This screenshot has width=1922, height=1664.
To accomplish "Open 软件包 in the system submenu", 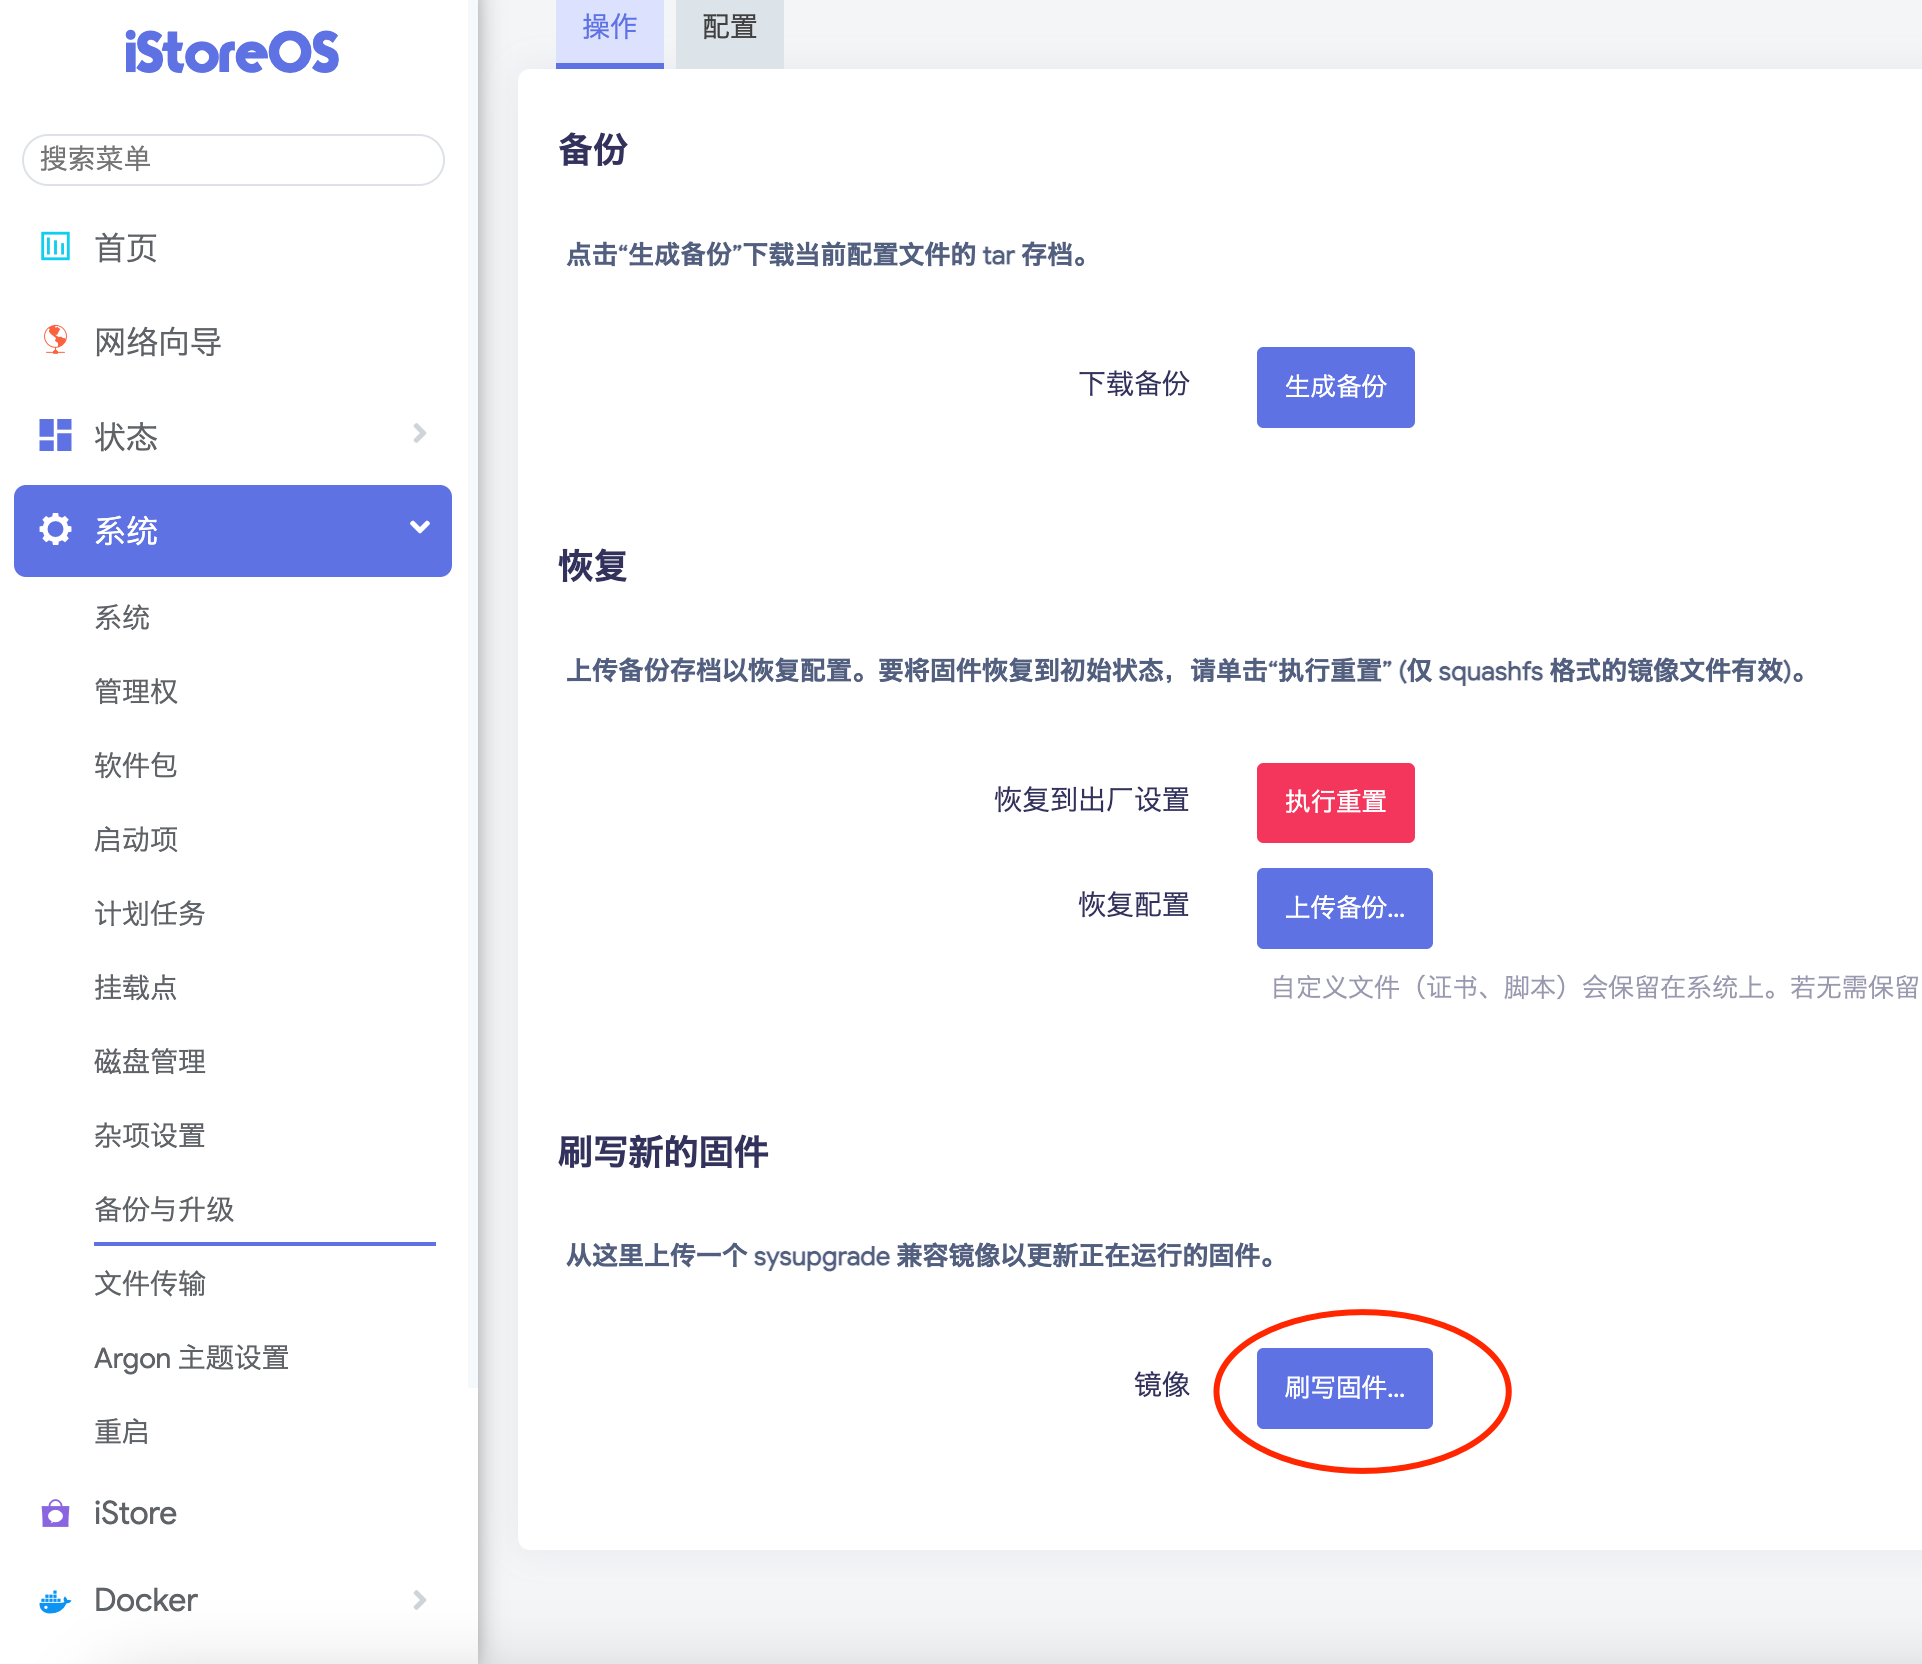I will tap(136, 765).
